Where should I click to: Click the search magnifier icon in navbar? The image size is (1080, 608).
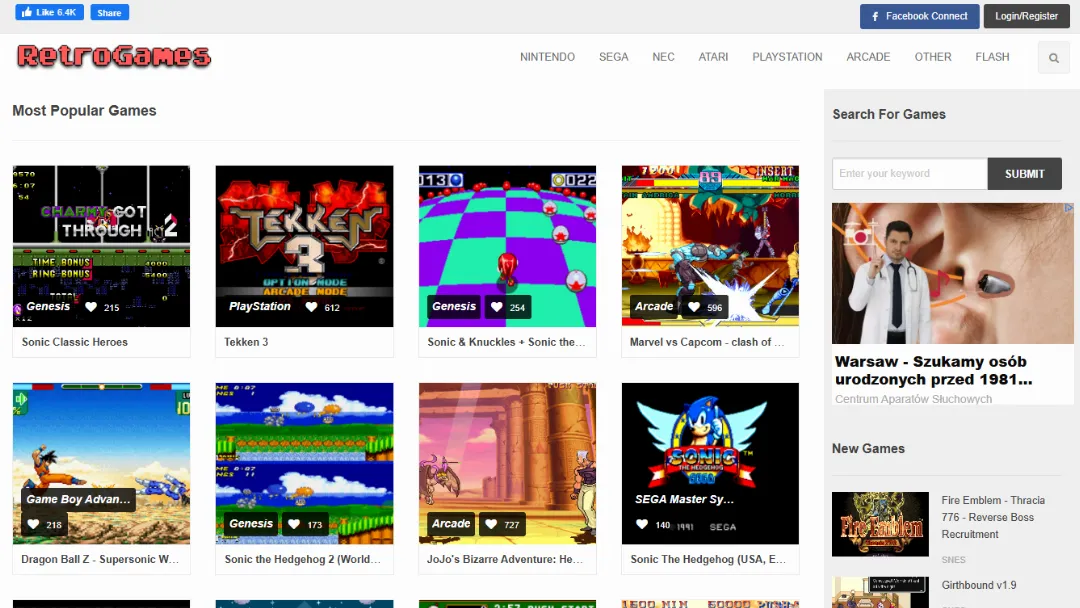click(1053, 58)
